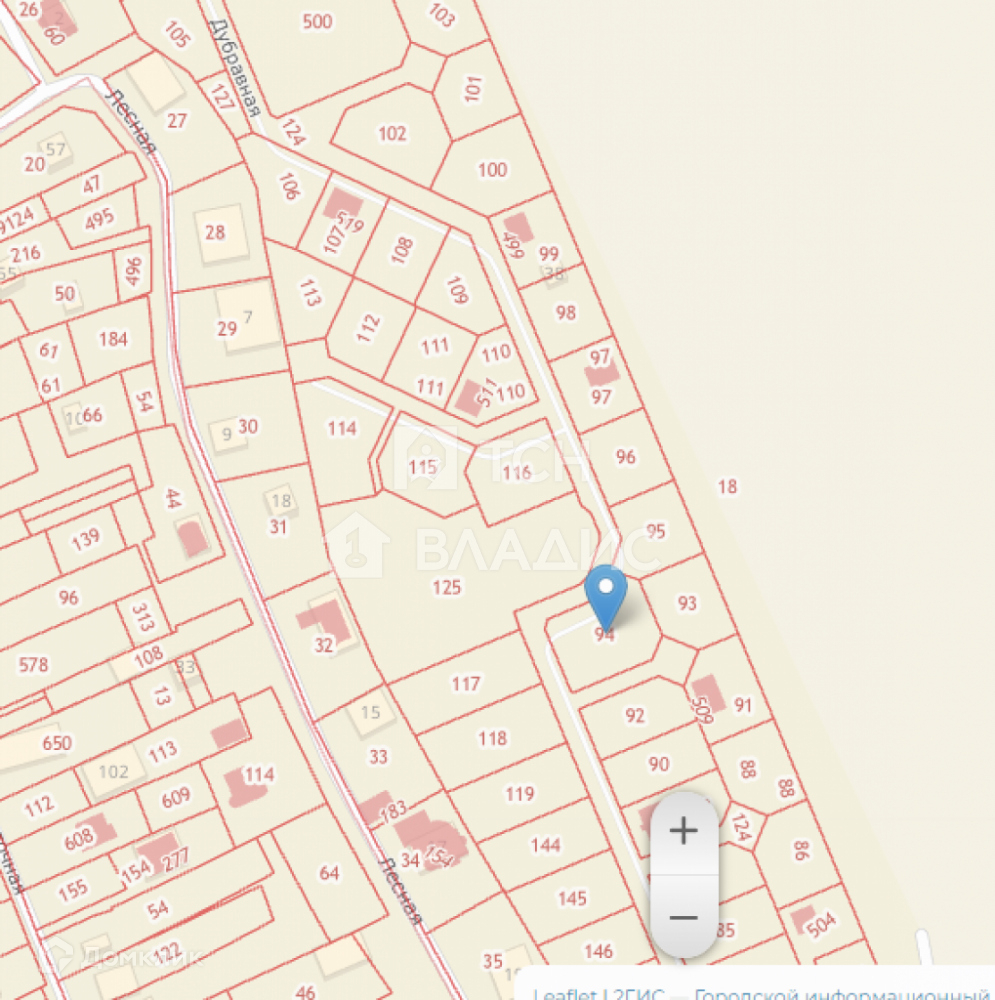The width and height of the screenshot is (995, 1000).
Task: Select the parcel labeled 184
Action: [113, 339]
